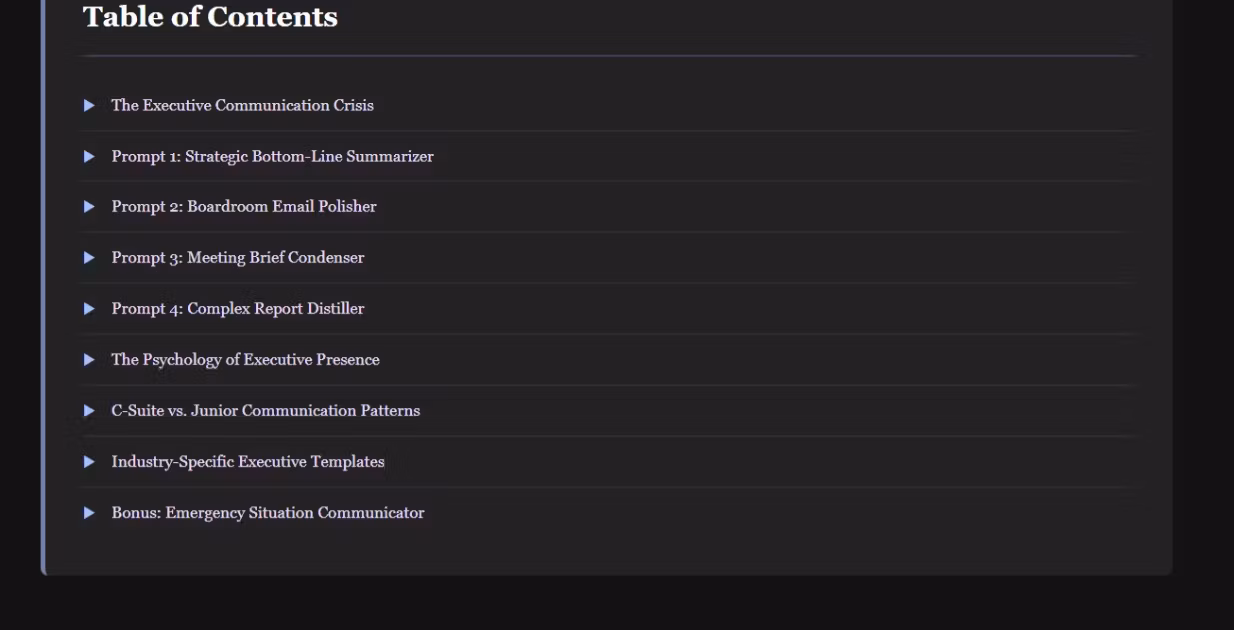Click triangle beside Psychology of Executive Presence
1234x630 pixels.
[89, 360]
